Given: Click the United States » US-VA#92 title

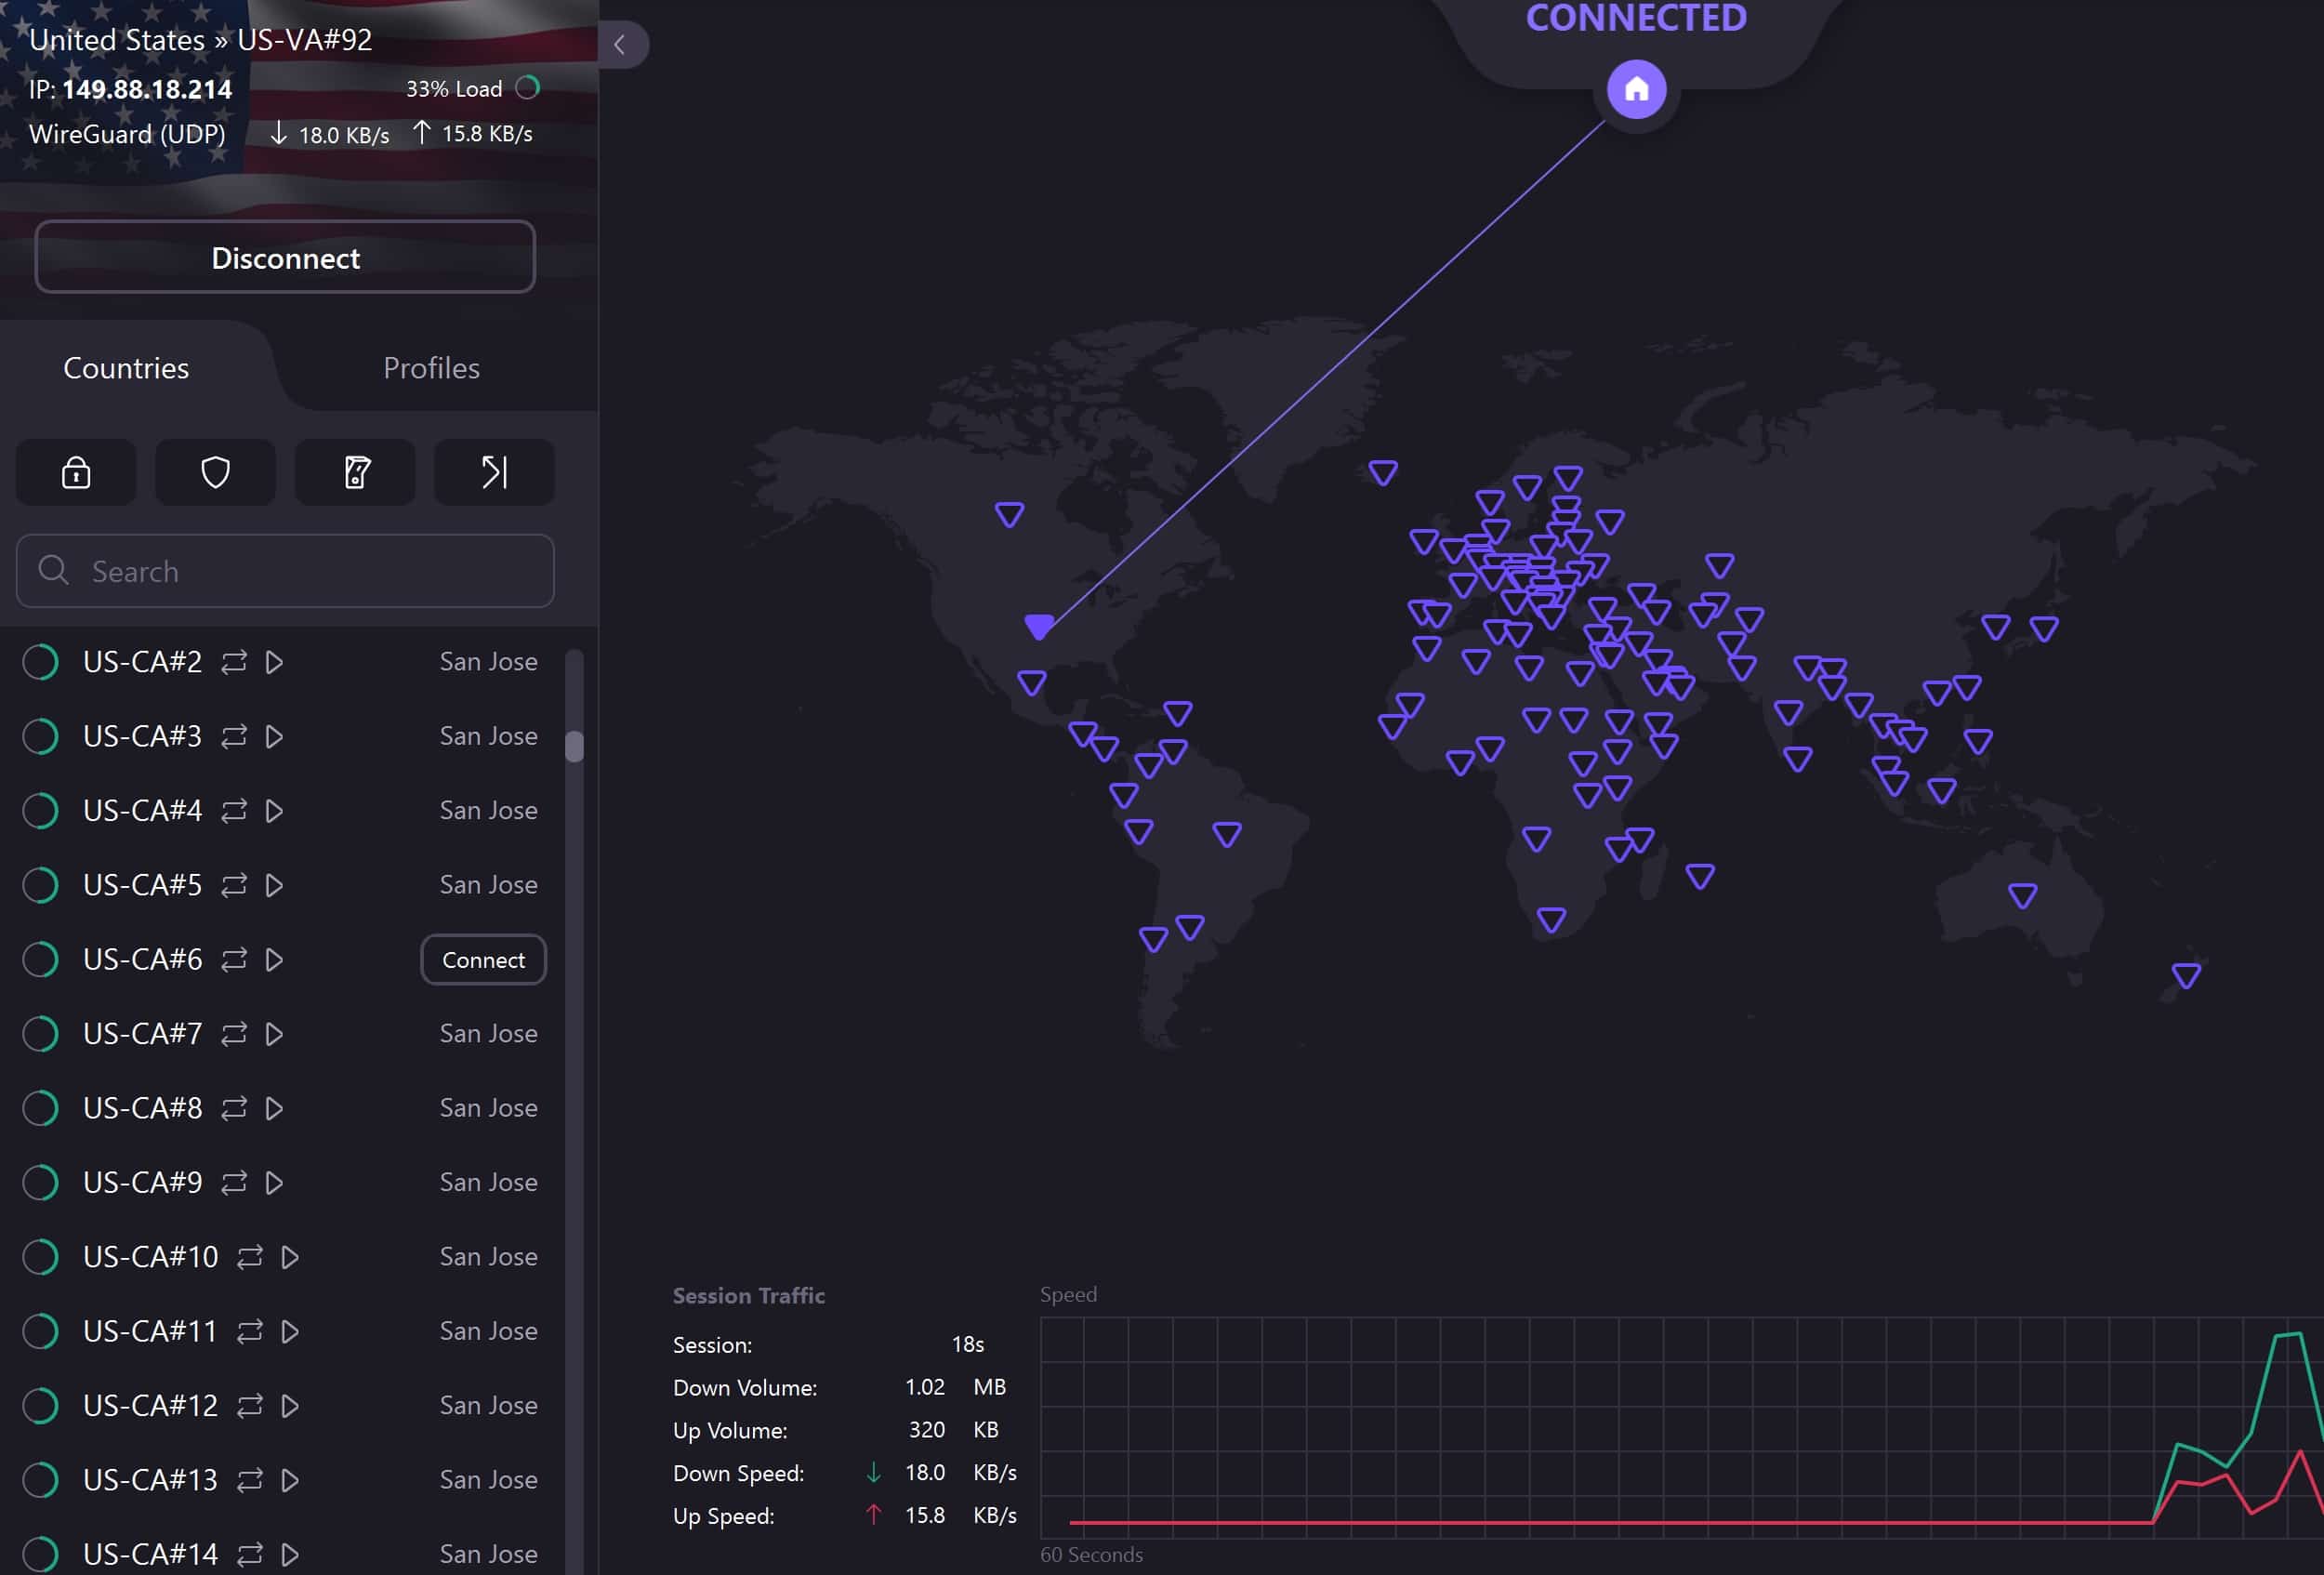Looking at the screenshot, I should [x=201, y=40].
